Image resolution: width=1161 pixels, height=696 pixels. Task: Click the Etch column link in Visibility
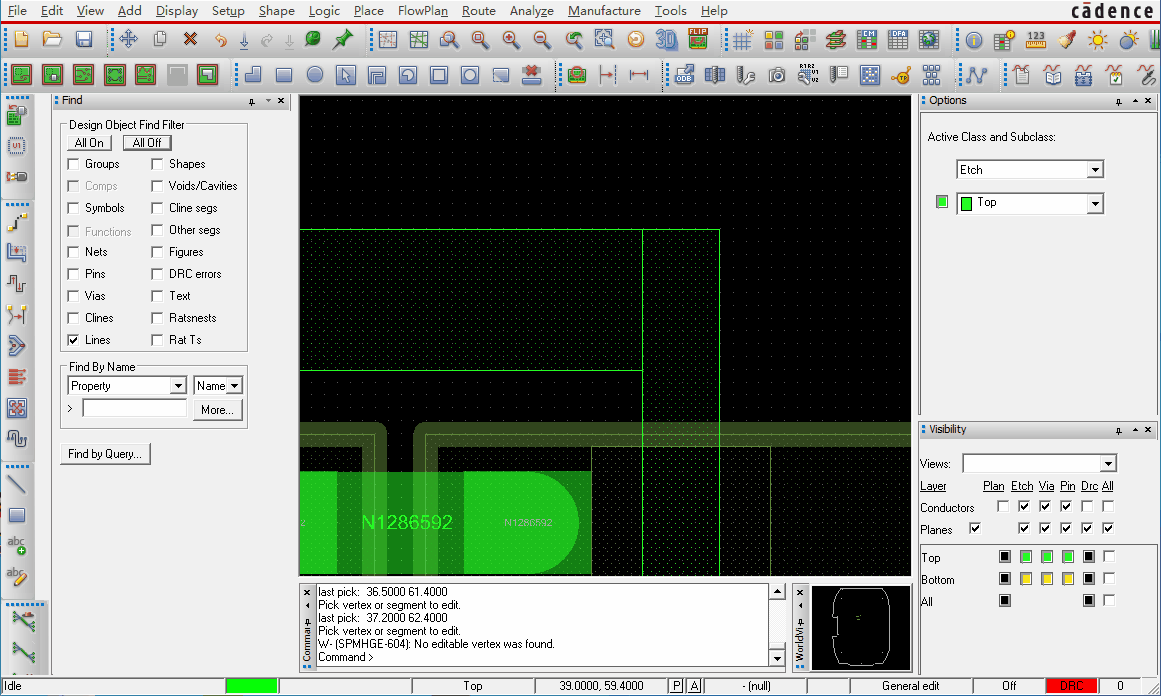click(x=1022, y=486)
